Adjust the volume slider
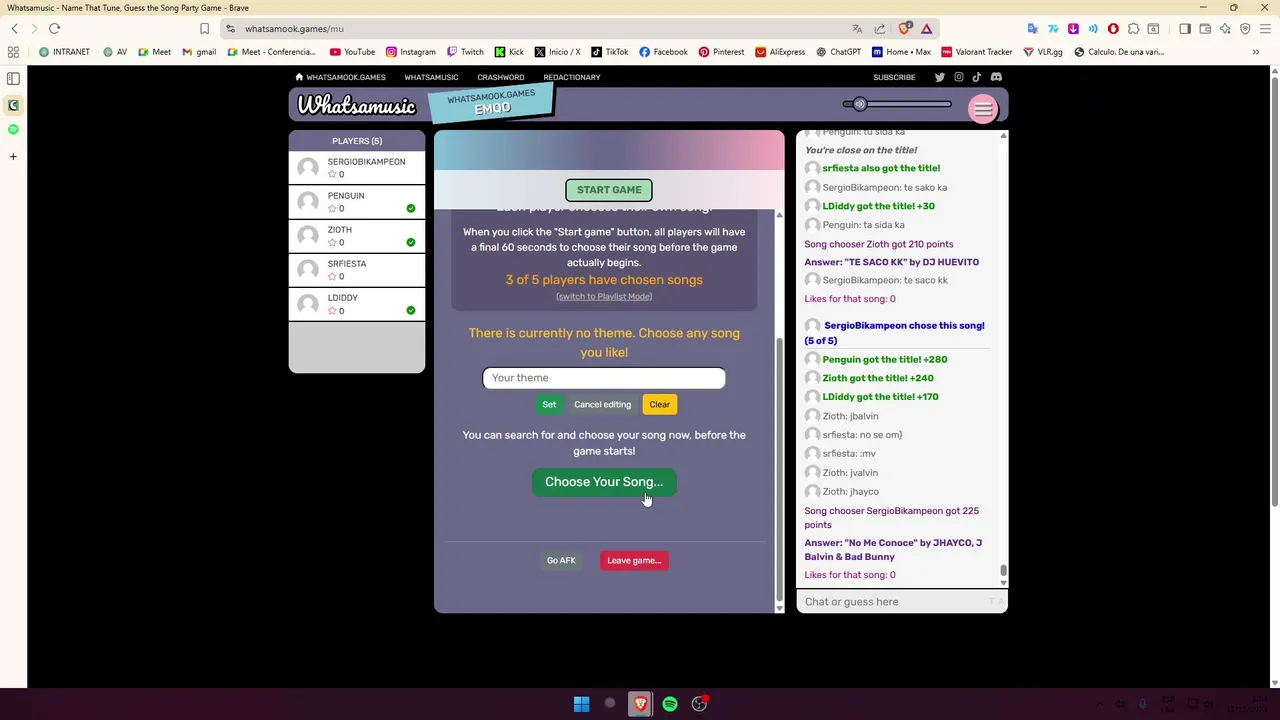1280x720 pixels. 899,104
